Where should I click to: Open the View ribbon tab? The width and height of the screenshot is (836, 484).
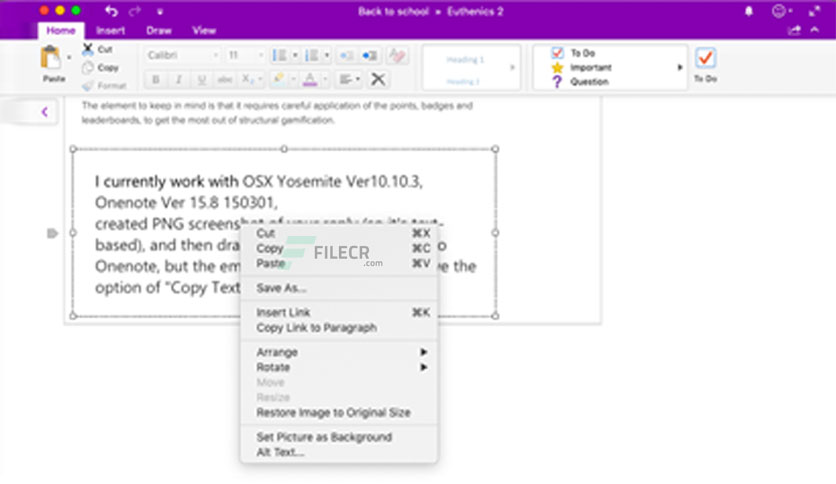204,30
